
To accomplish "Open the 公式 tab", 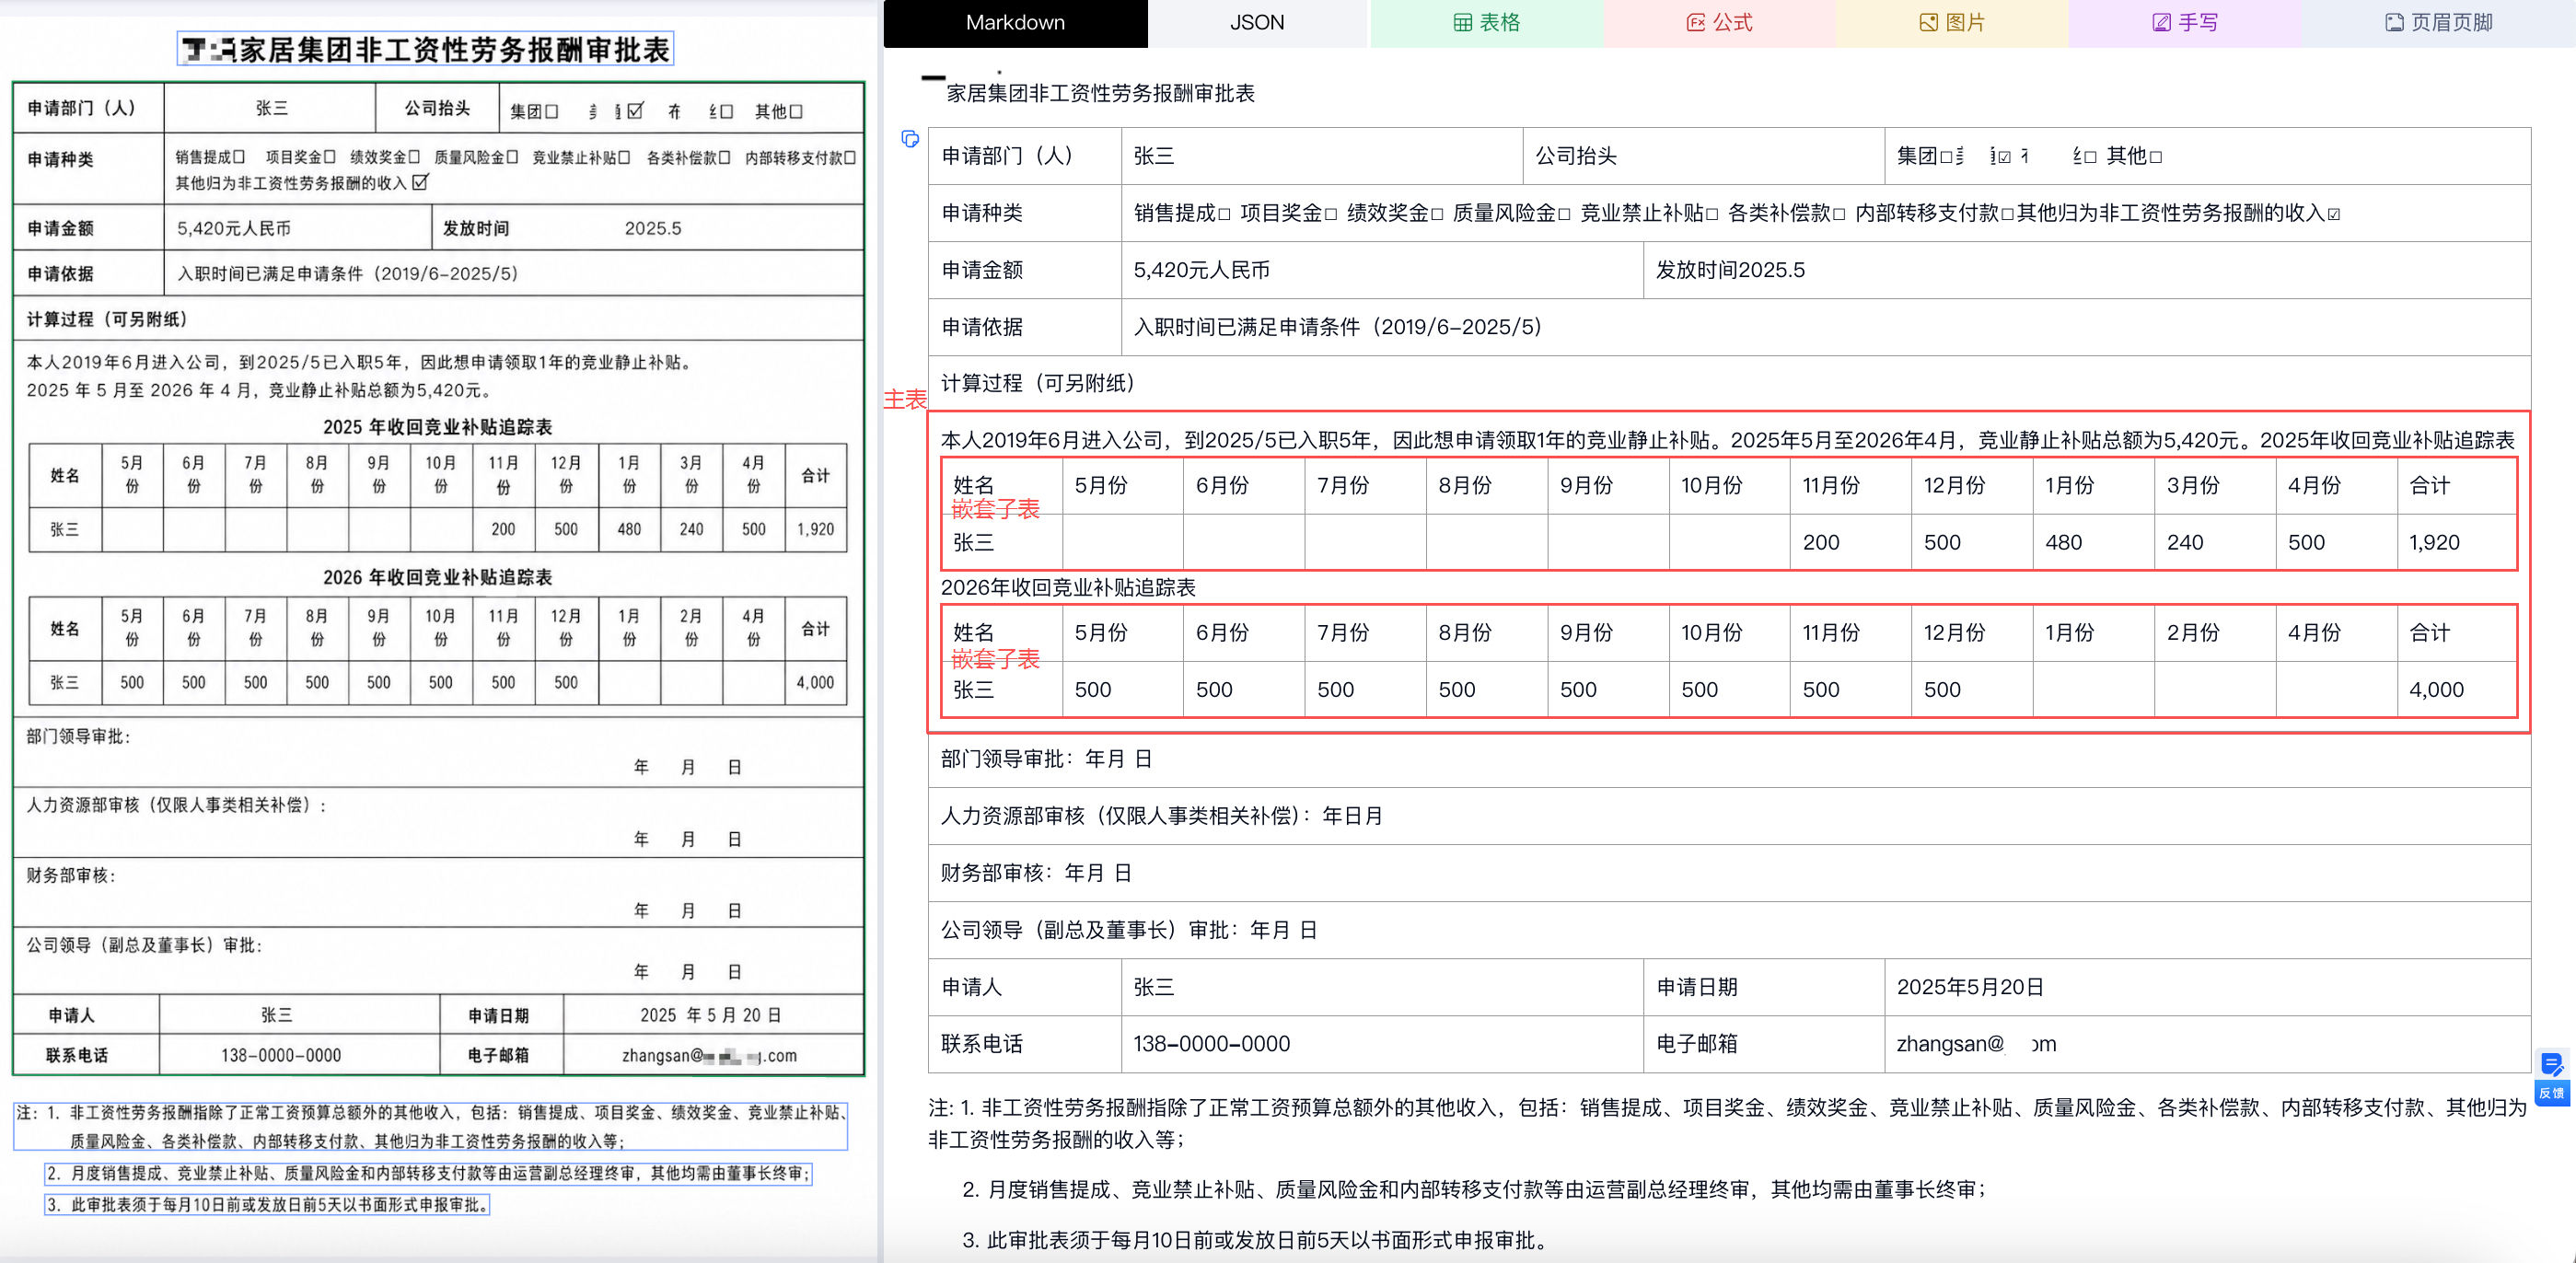I will pyautogui.click(x=1719, y=23).
